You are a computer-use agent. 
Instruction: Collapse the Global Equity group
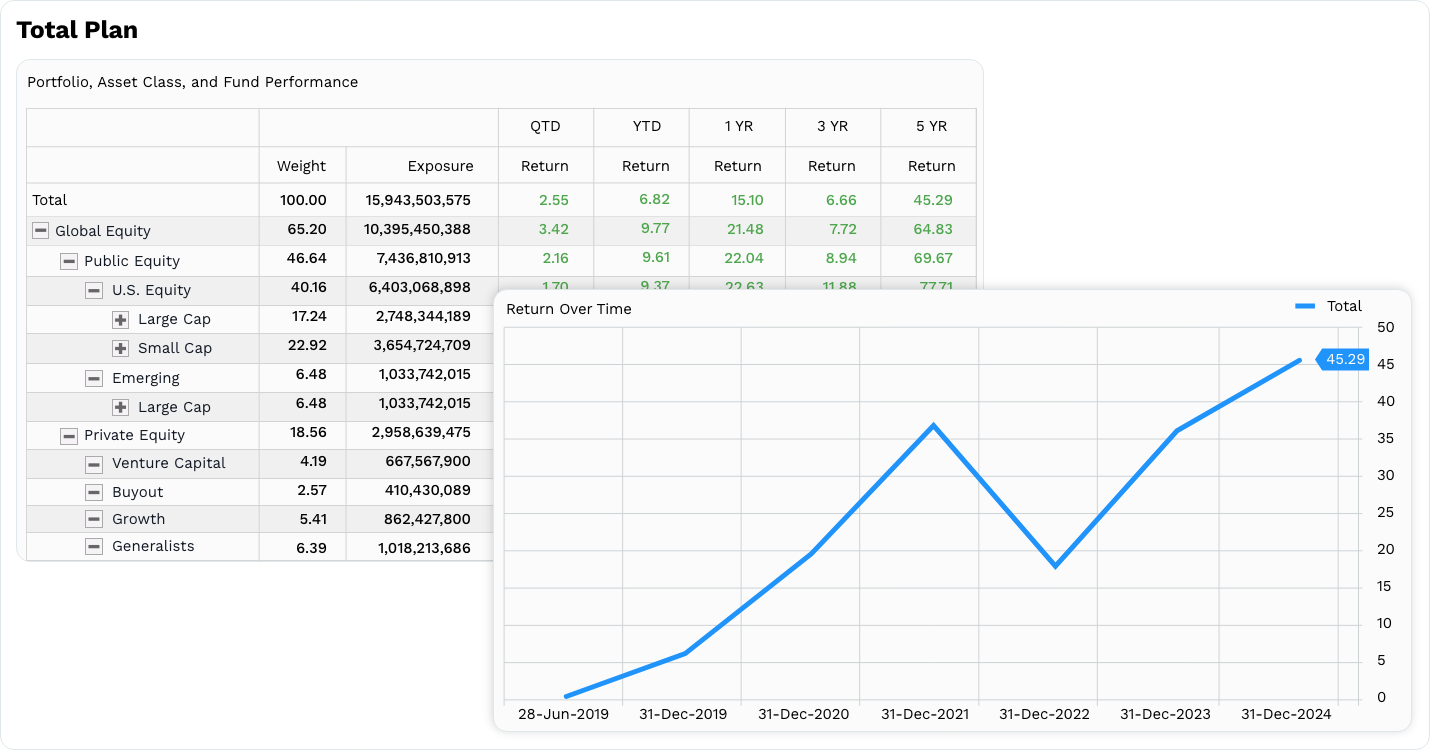40,229
